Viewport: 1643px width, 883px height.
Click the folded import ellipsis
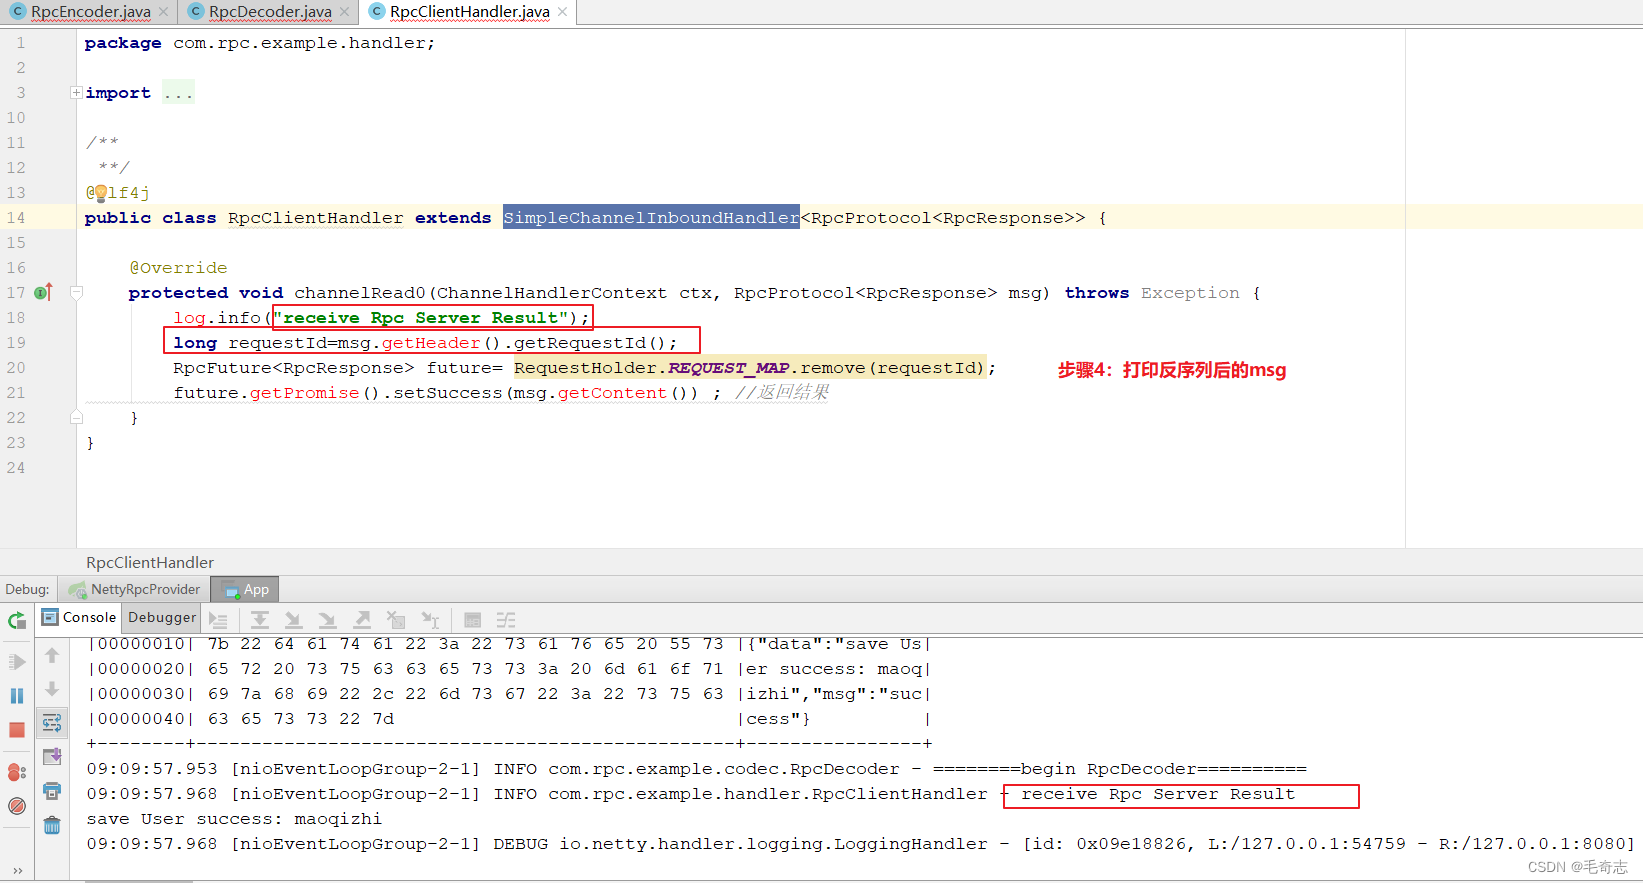[x=179, y=93]
